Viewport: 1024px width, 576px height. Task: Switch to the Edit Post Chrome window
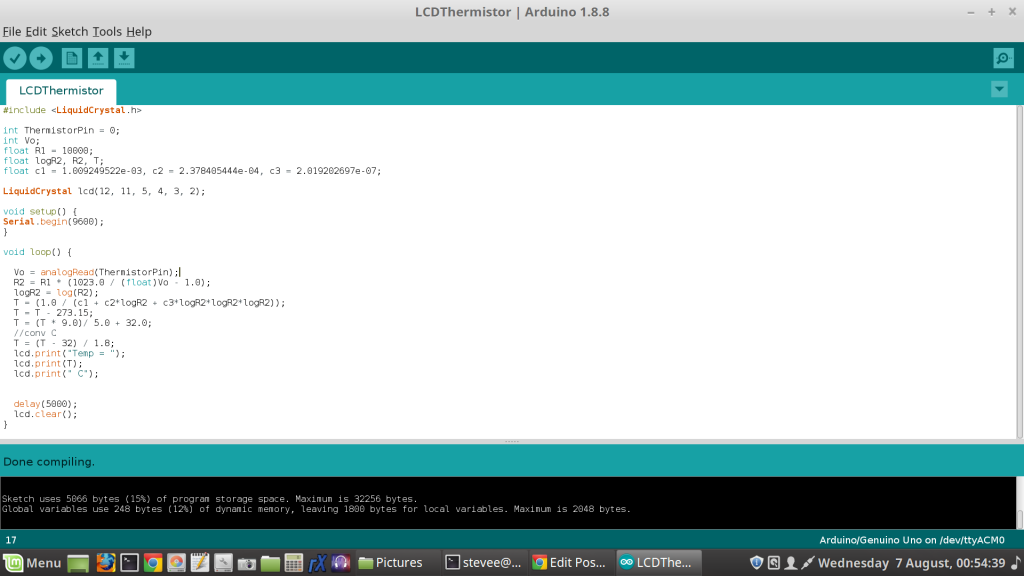568,563
